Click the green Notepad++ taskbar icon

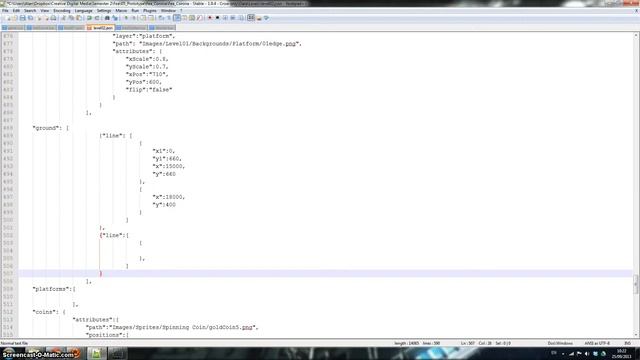[x=96, y=353]
